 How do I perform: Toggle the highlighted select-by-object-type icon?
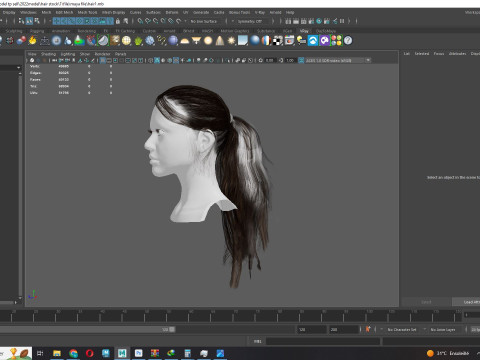tap(29, 21)
